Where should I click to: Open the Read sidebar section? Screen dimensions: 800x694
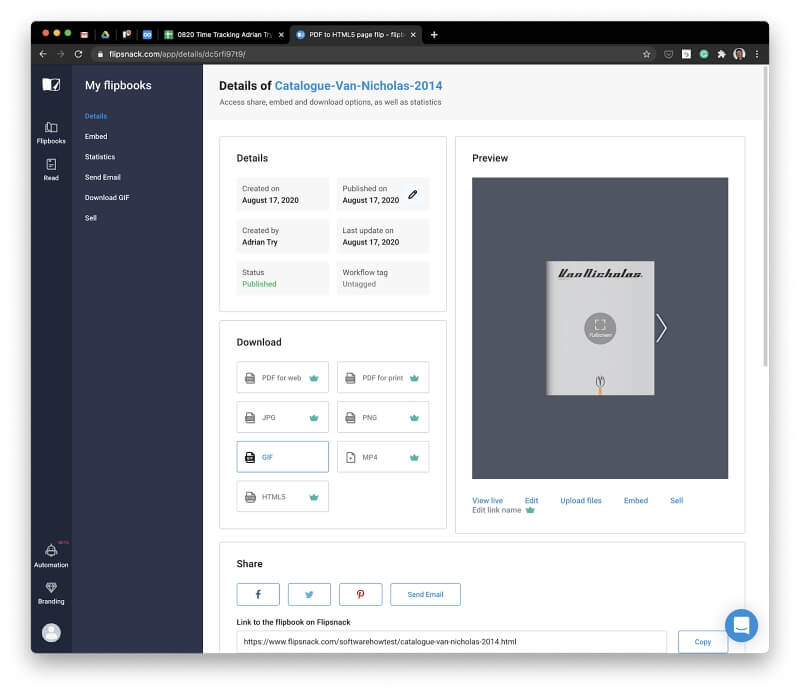click(x=51, y=169)
